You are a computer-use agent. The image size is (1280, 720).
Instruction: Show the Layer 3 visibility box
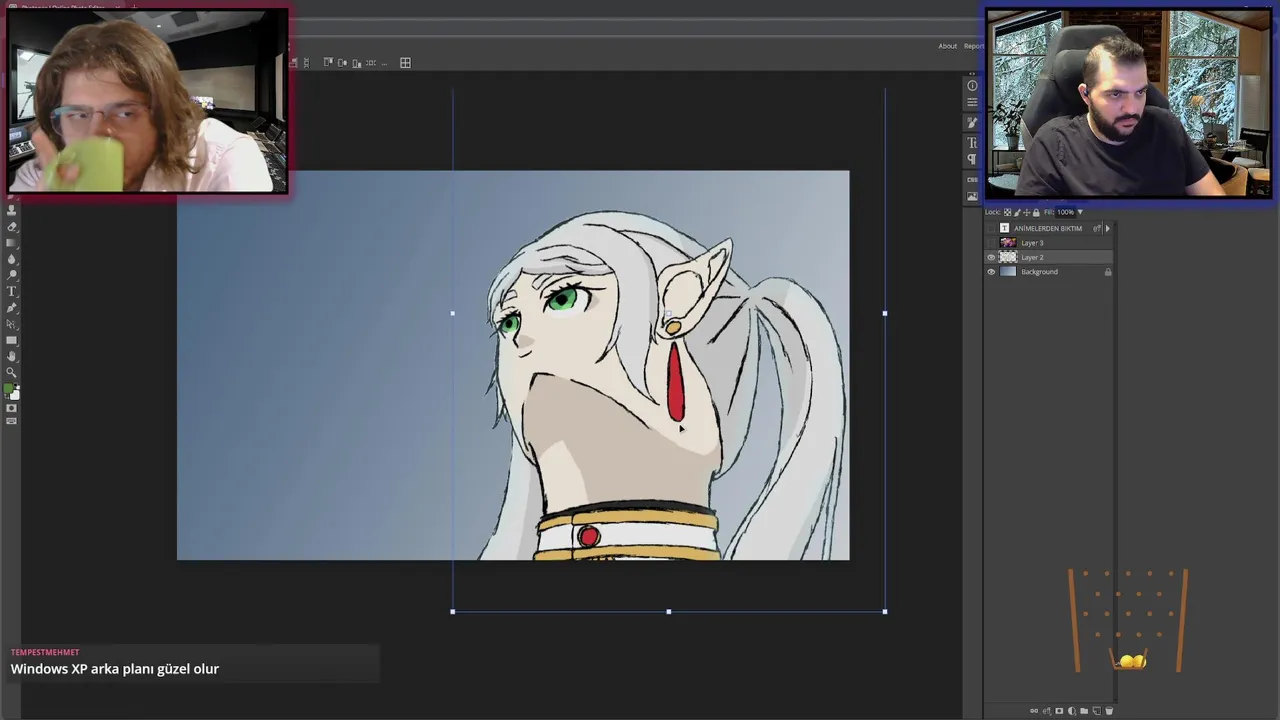[991, 243]
